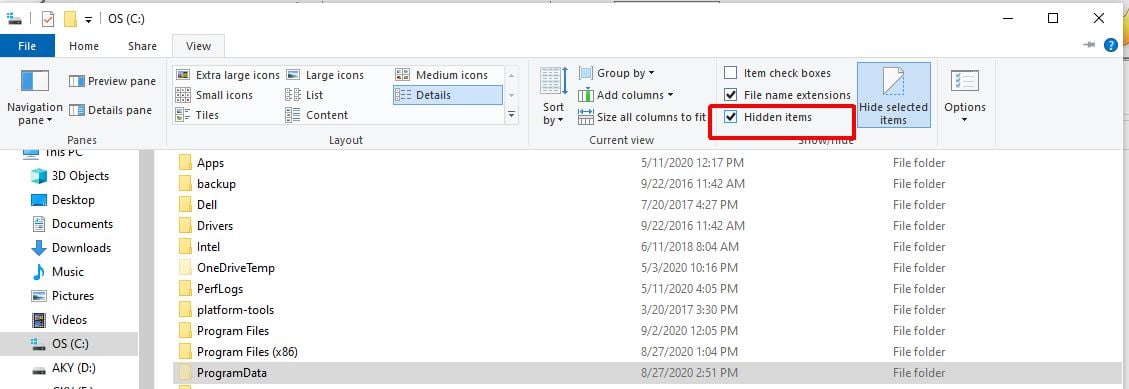Click the Help question mark icon
Viewport: 1129px width, 389px height.
[1111, 45]
